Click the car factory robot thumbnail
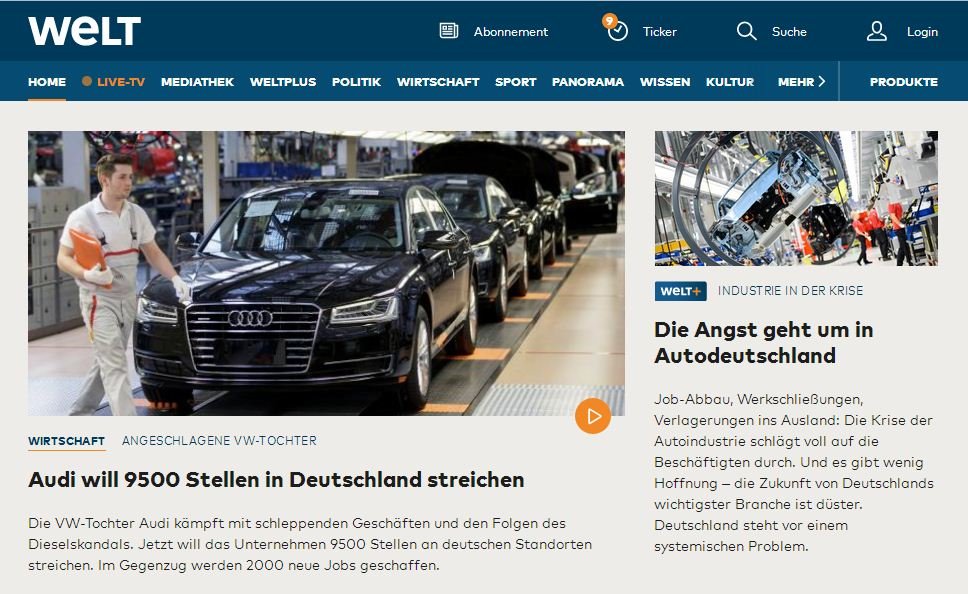The width and height of the screenshot is (968, 594). point(796,198)
